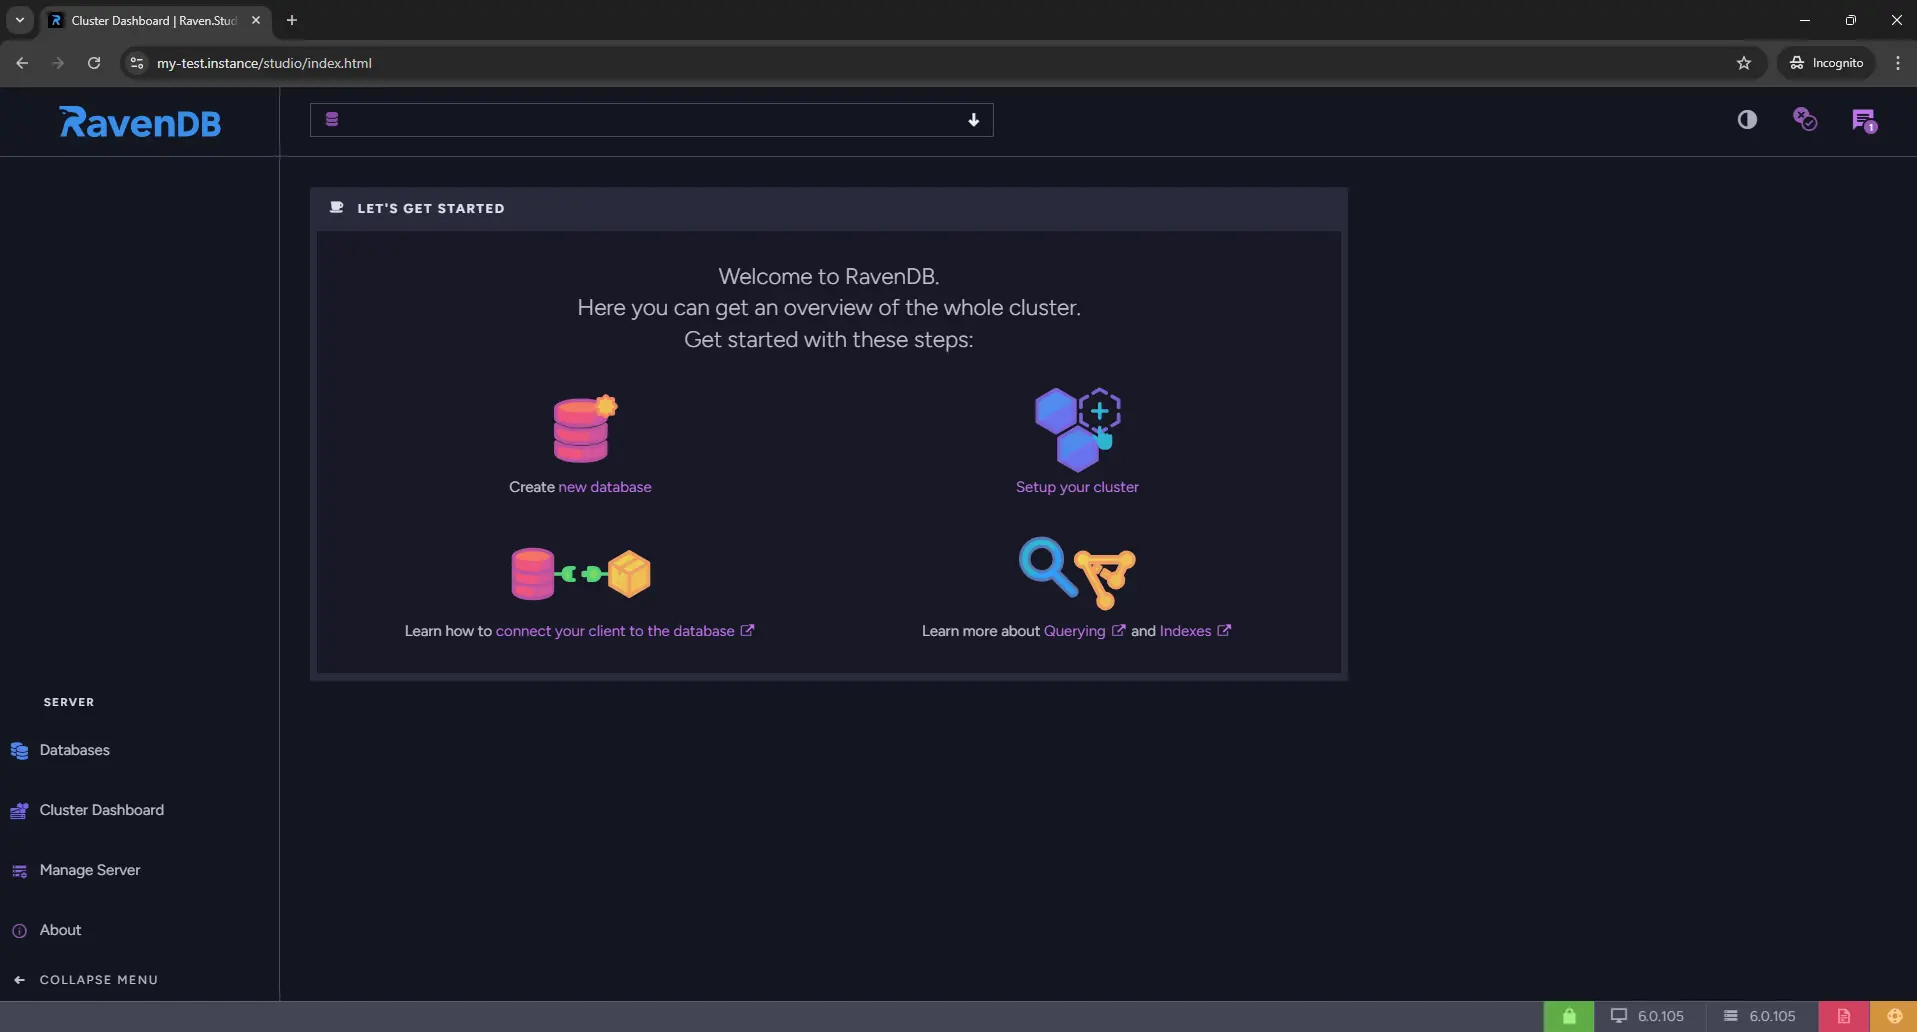This screenshot has height=1032, width=1917.
Task: Open the 'Querying' documentation link
Action: click(x=1074, y=631)
